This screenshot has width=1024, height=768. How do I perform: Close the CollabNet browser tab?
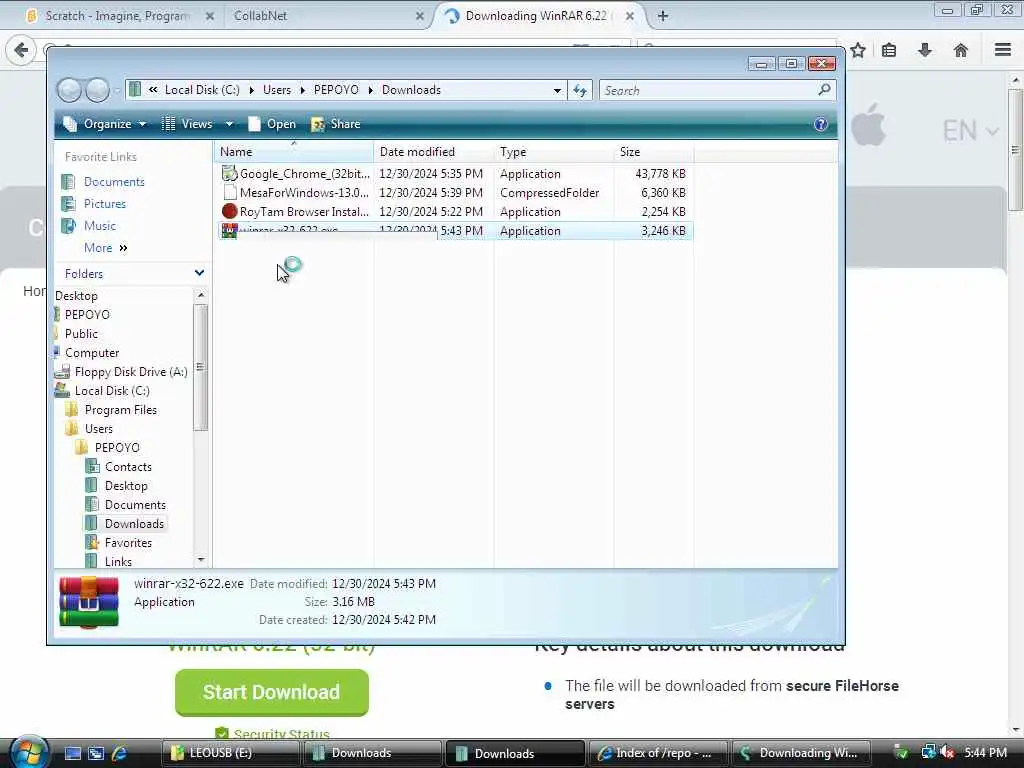pos(419,16)
